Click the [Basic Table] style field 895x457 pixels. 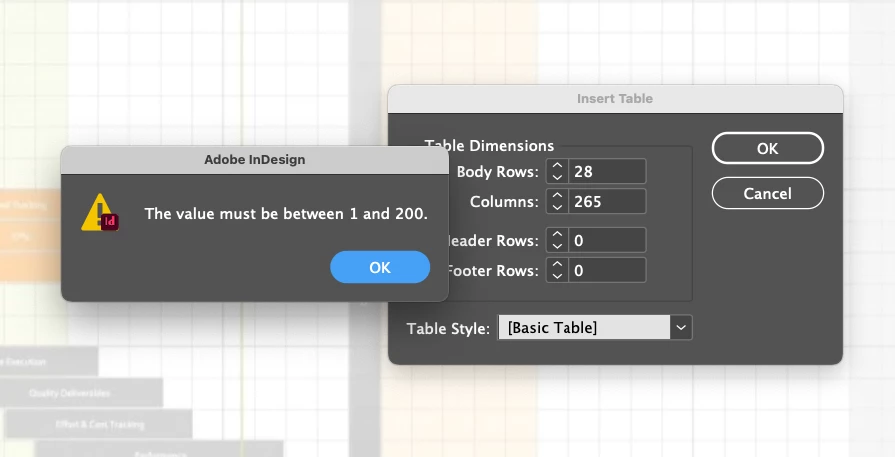point(584,327)
